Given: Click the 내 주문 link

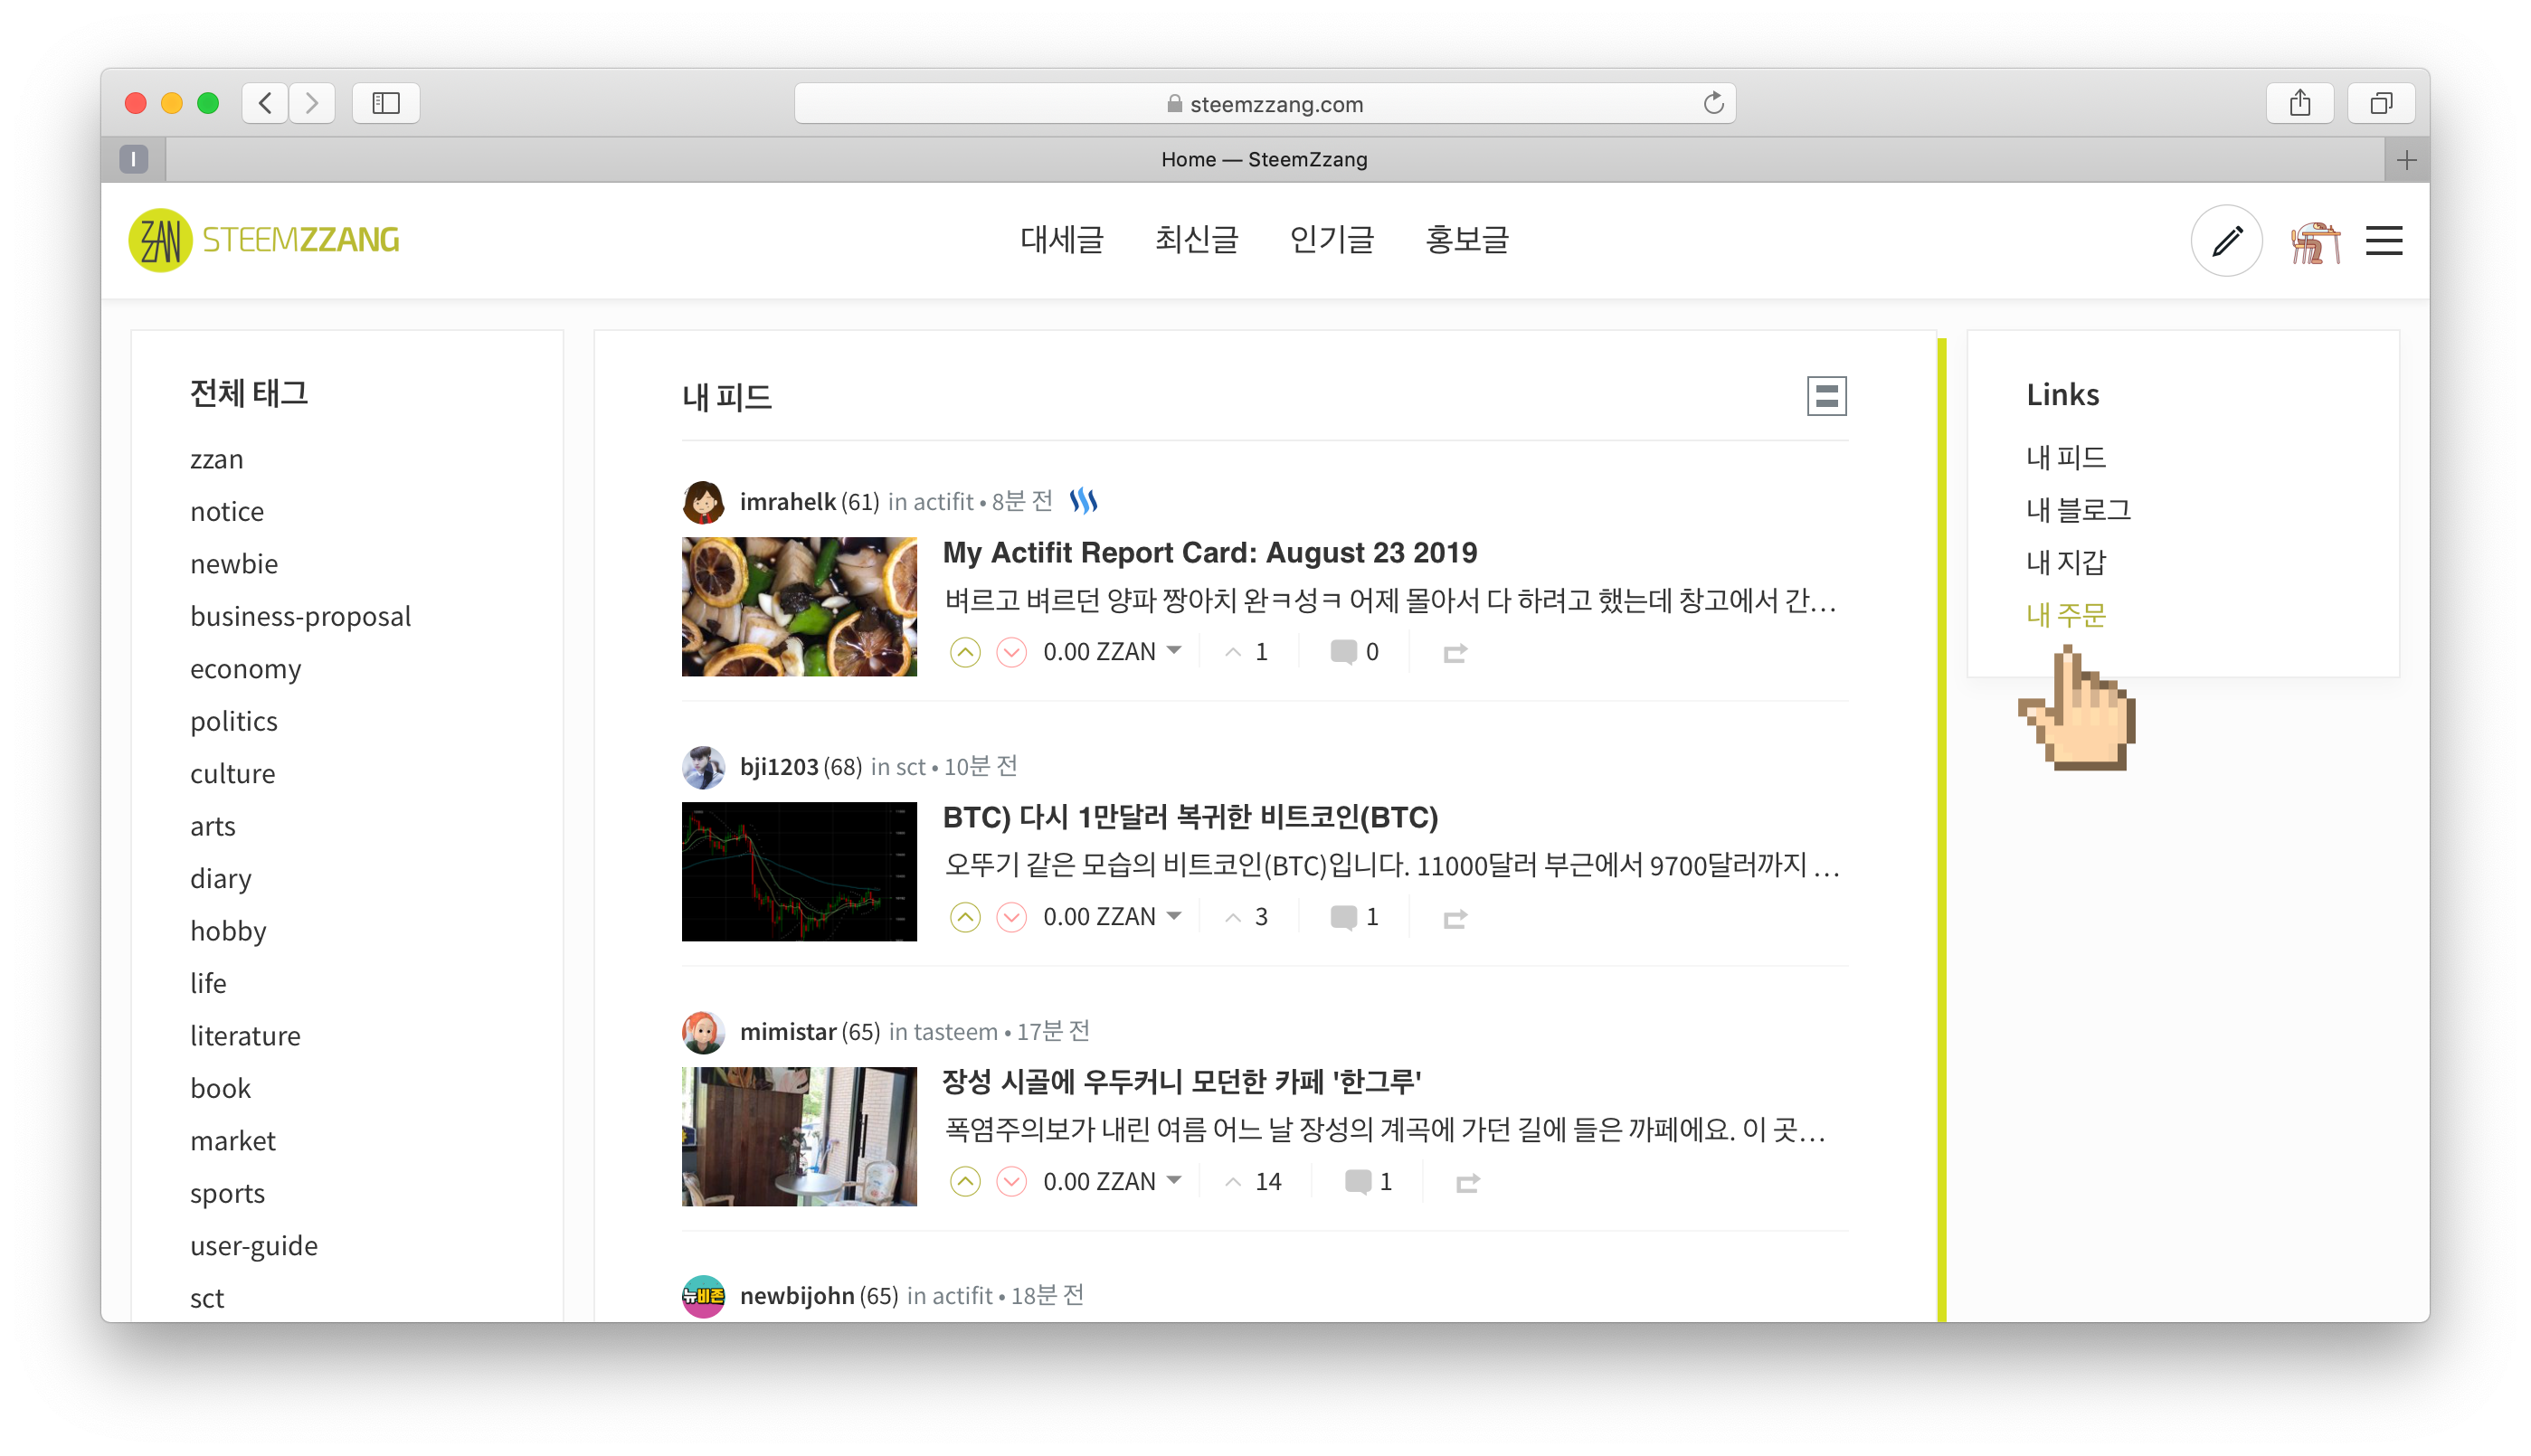Looking at the screenshot, I should click(x=2065, y=615).
